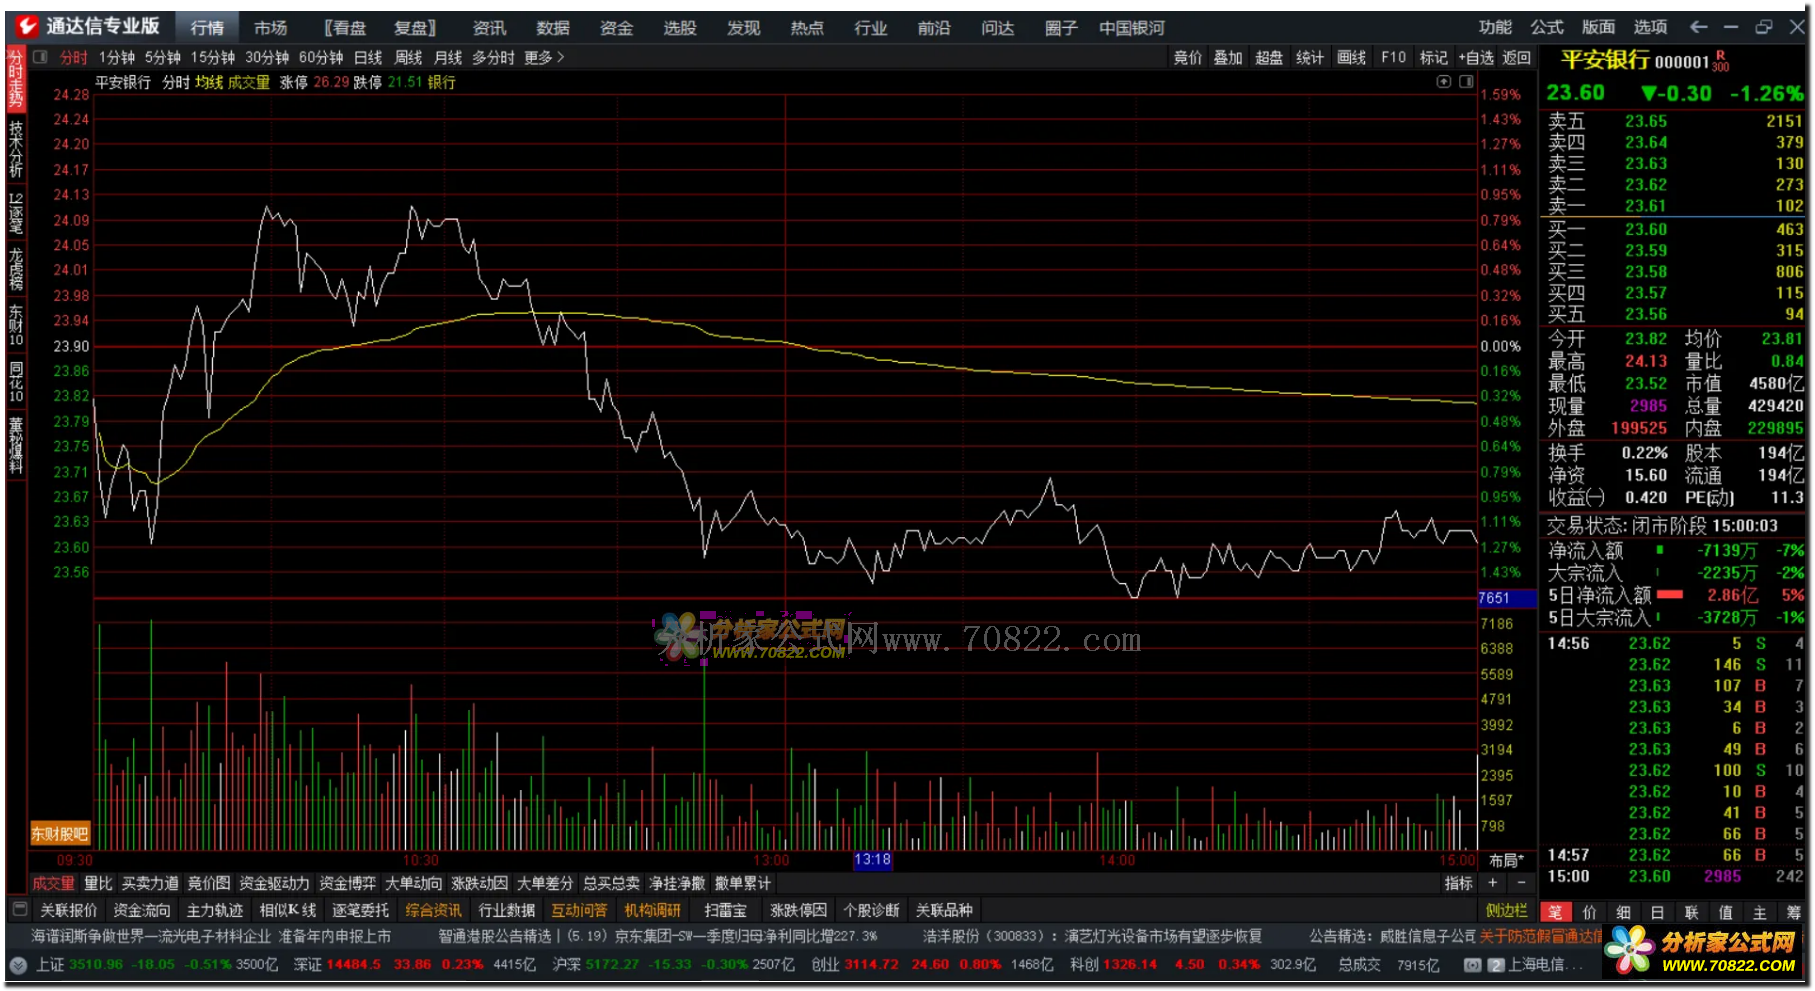The width and height of the screenshot is (1815, 991).
Task: Open the 分时走势 left sidebar tab
Action: click(x=16, y=79)
